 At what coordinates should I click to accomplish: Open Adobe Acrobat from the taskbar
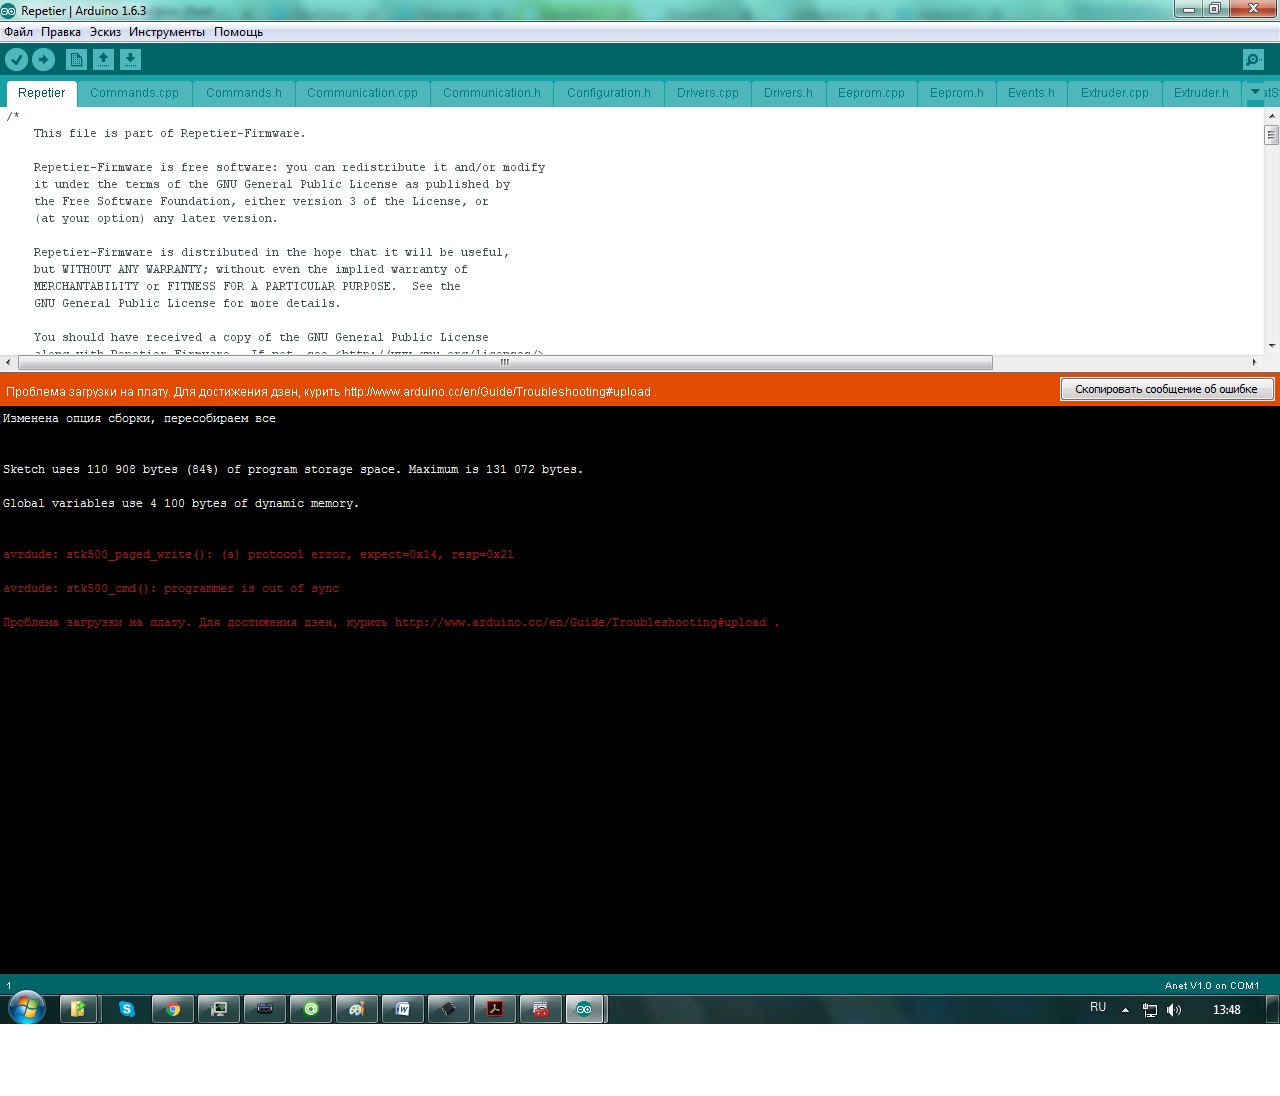(x=495, y=1009)
